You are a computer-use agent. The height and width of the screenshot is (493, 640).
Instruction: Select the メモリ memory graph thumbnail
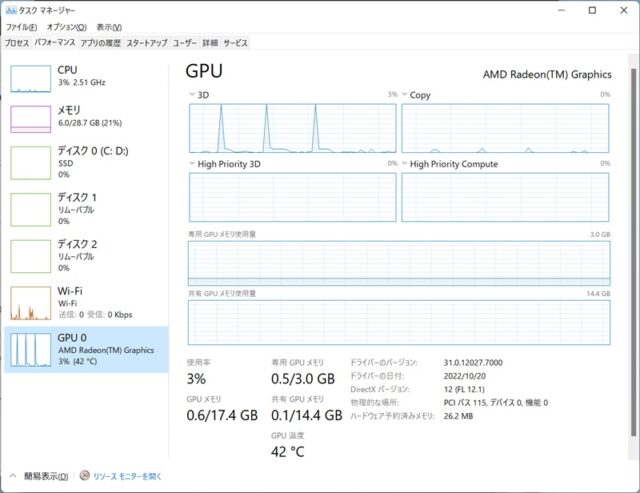(30, 118)
